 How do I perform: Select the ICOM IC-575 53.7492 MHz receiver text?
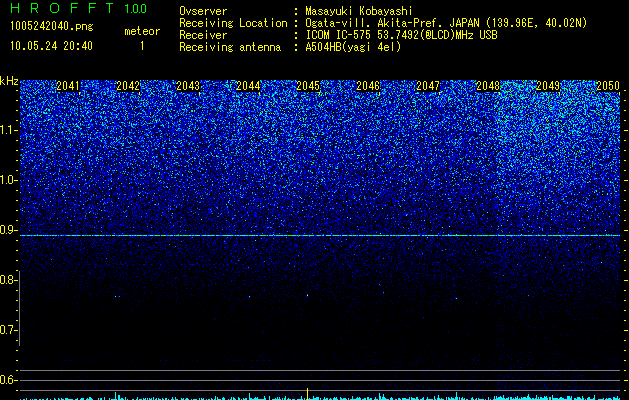[x=401, y=35]
